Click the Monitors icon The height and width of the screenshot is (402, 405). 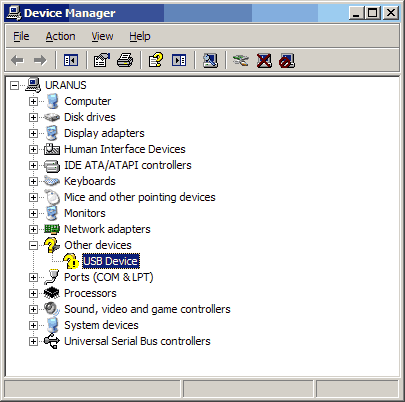coord(52,213)
